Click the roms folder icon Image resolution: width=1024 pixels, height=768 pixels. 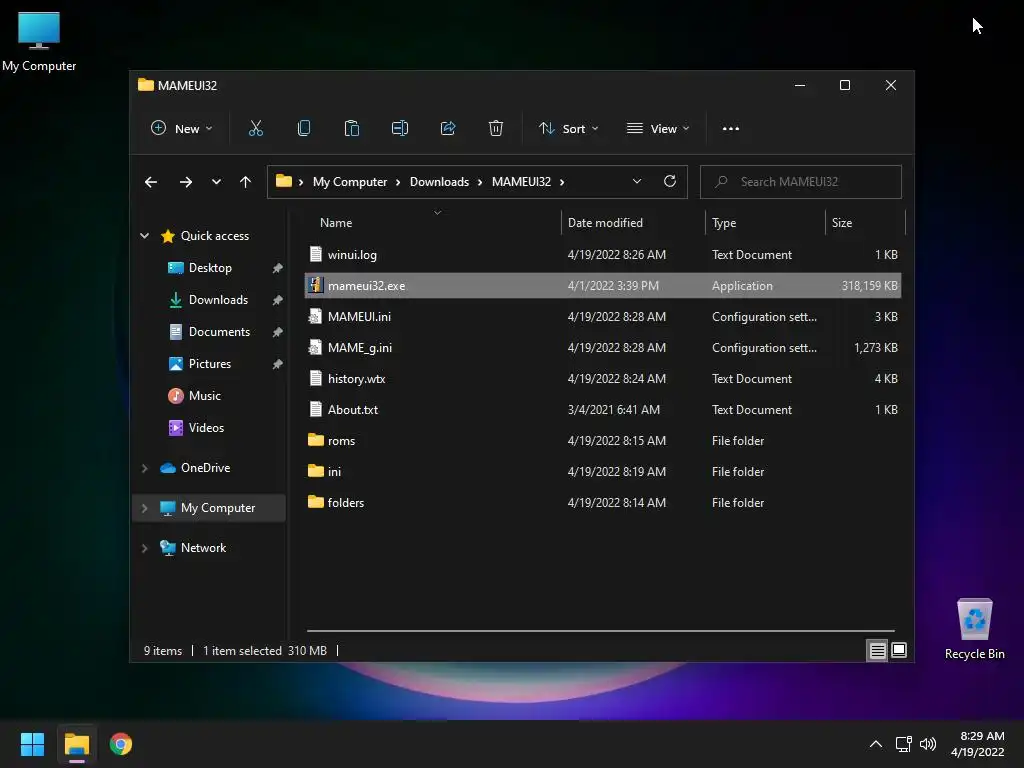[x=316, y=440]
